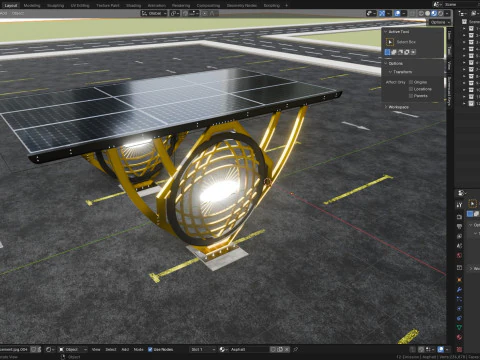Toggle the Use Nodes checkbox
480x360 pixels.
150,349
